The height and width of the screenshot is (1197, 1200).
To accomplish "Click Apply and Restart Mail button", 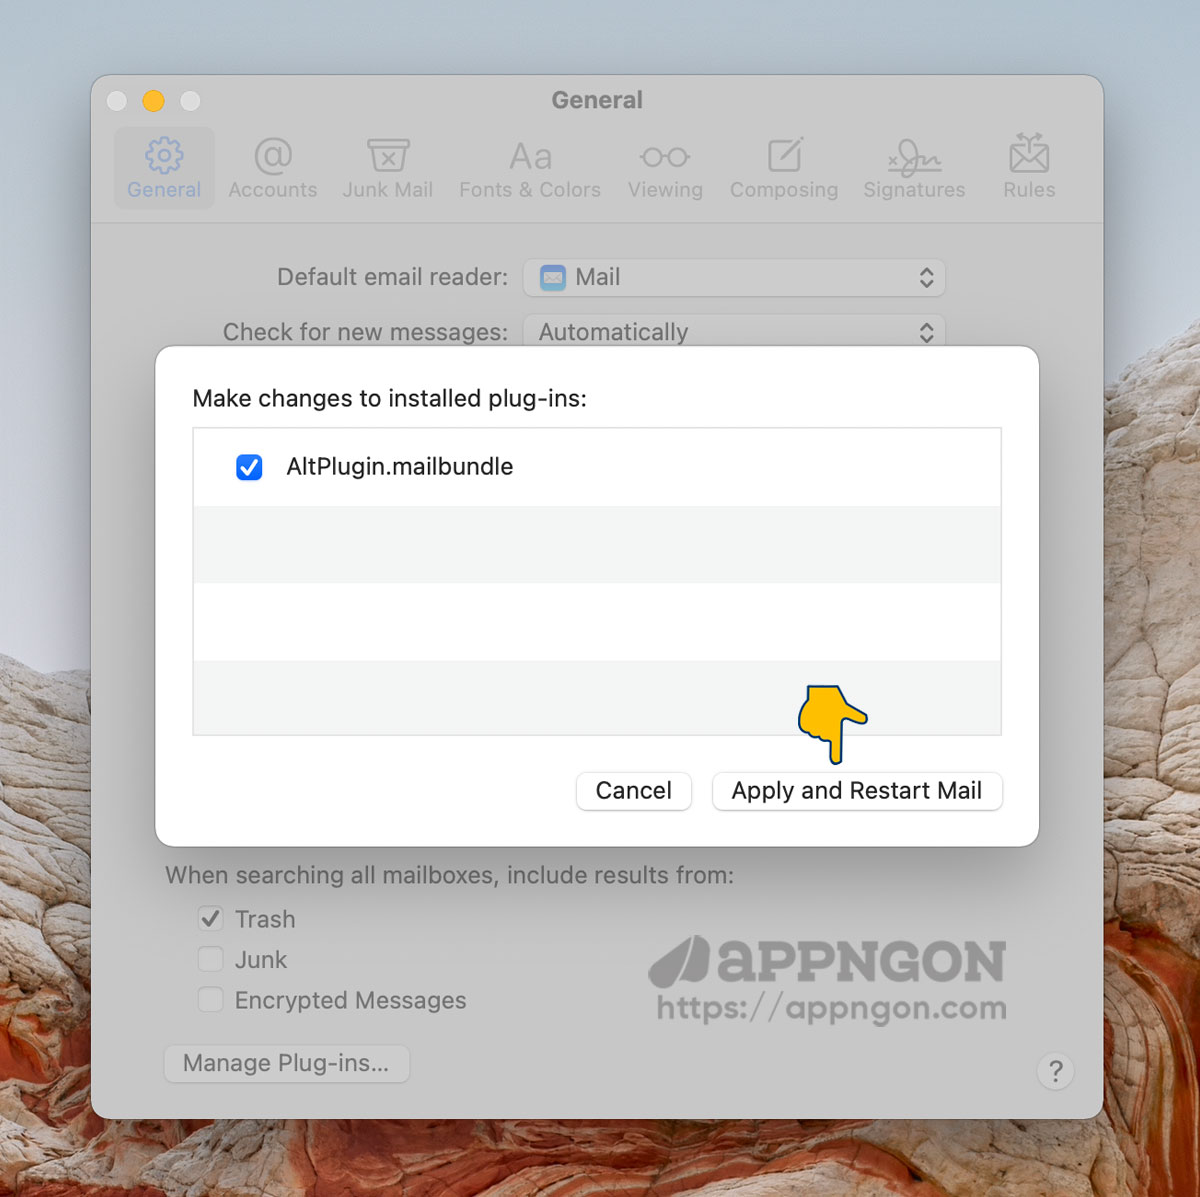I will (x=856, y=791).
